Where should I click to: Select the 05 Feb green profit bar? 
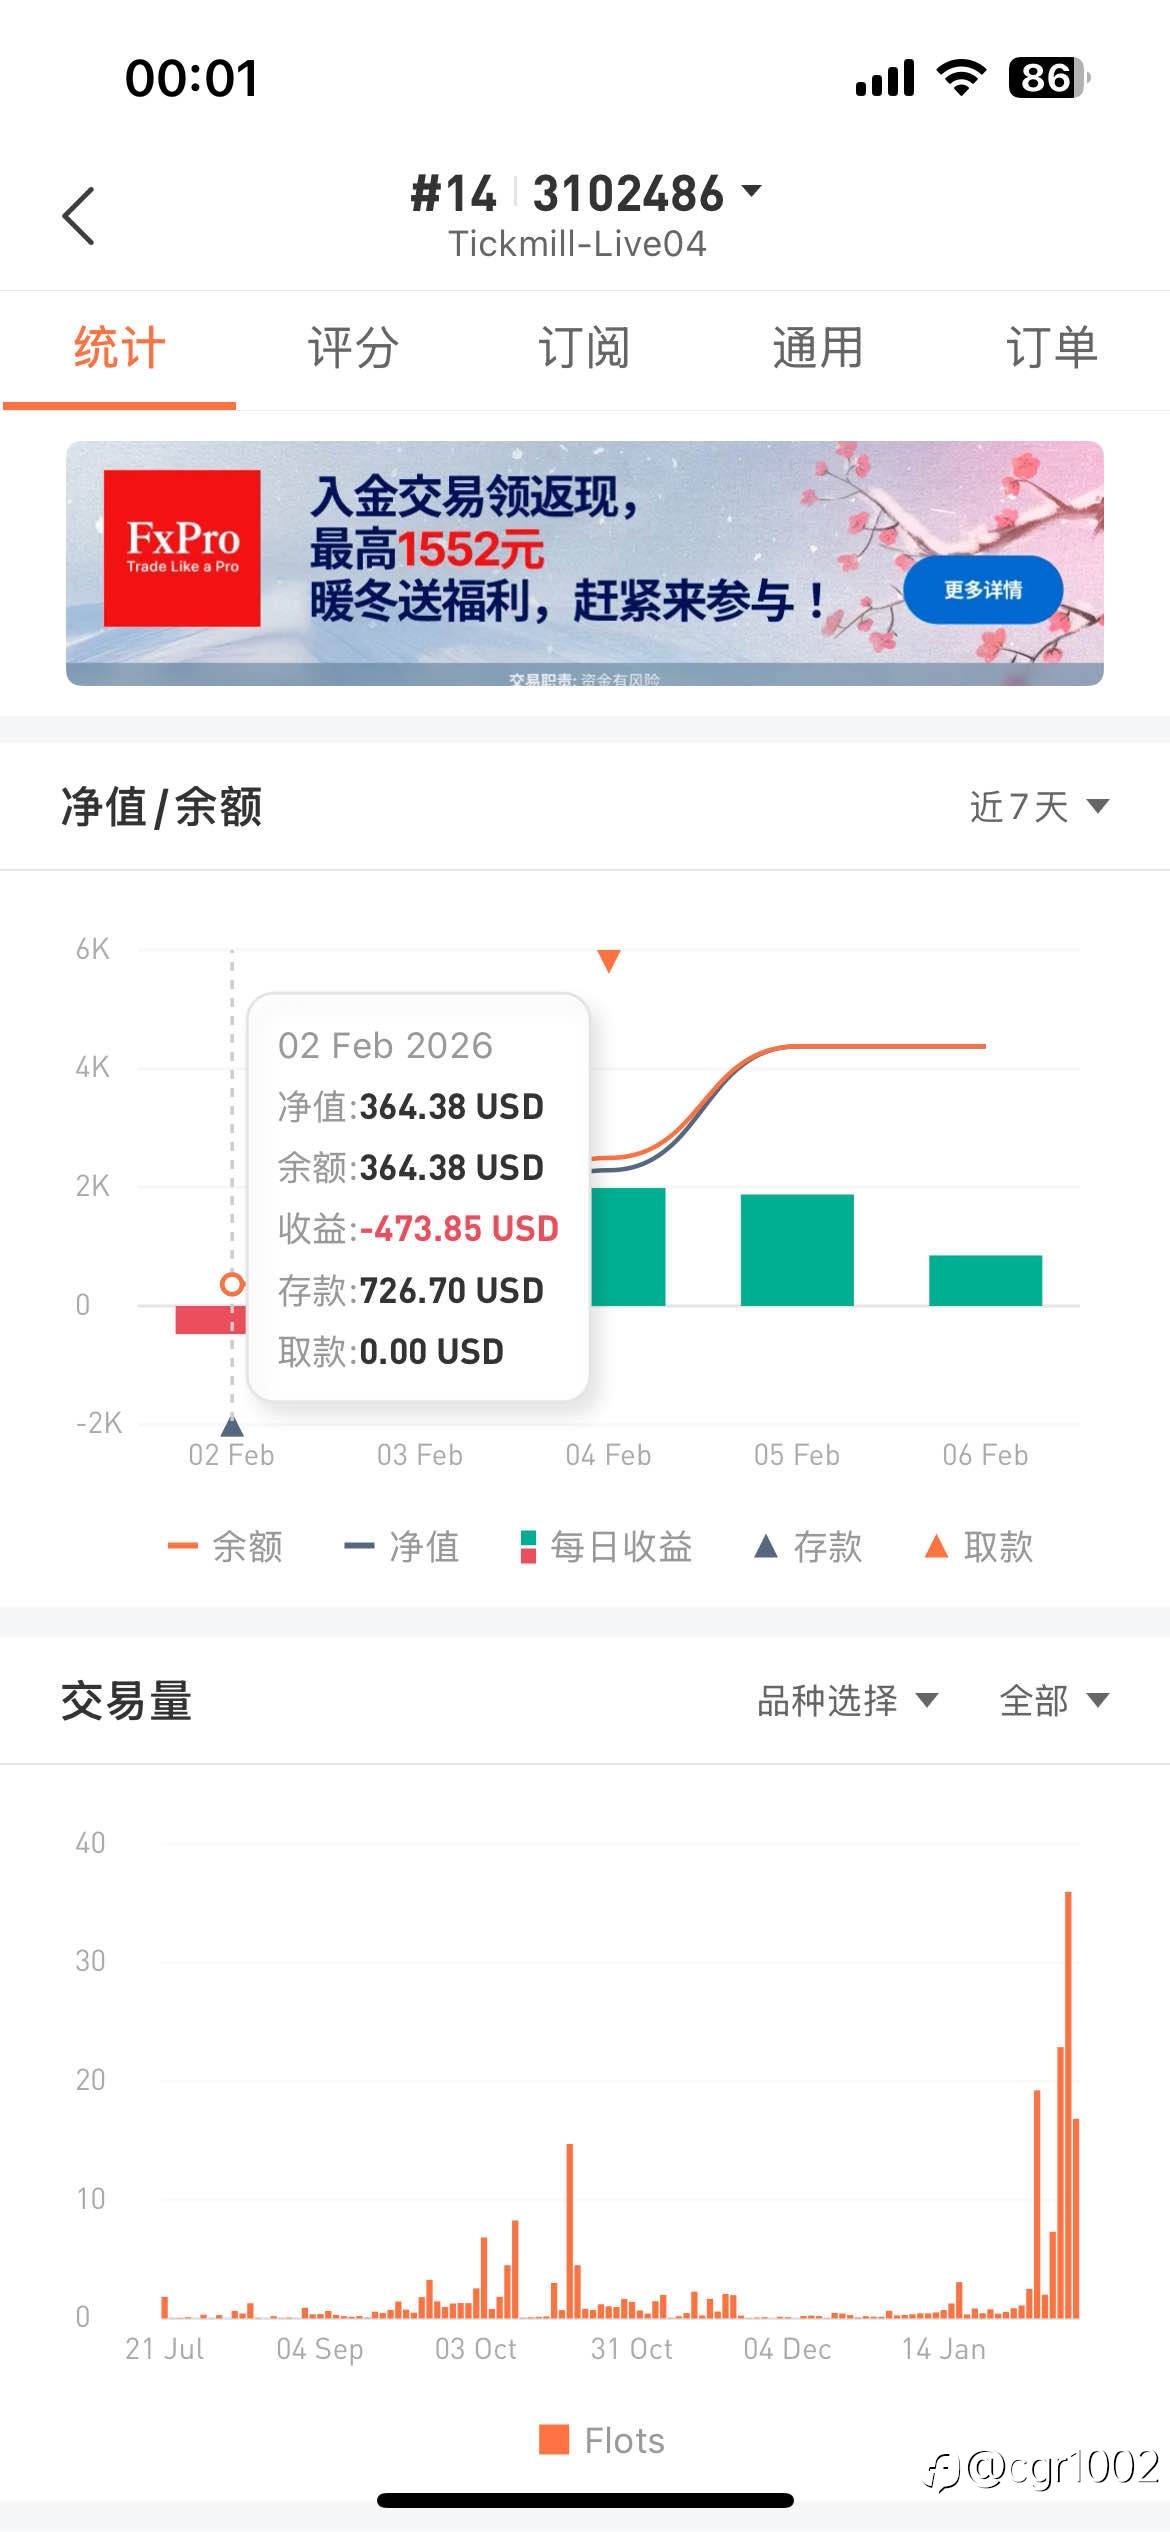pos(797,1250)
